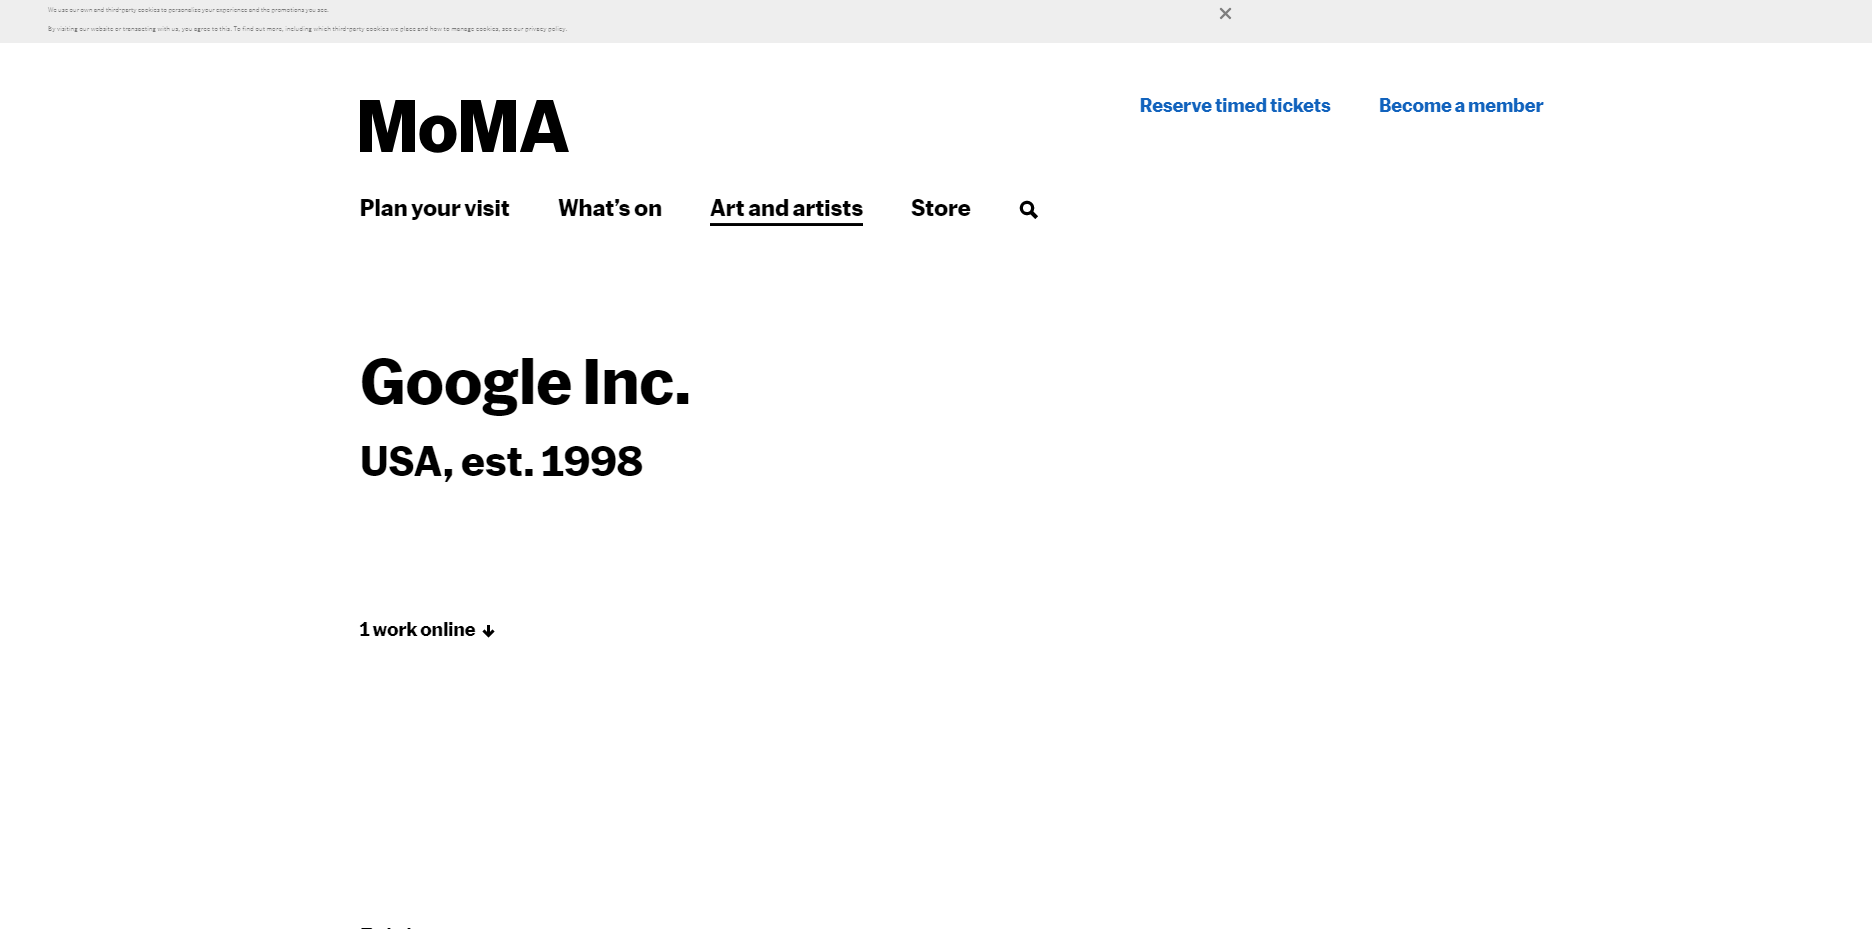This screenshot has height=929, width=1872.
Task: Jump to works via 1 work online text
Action: pos(417,629)
